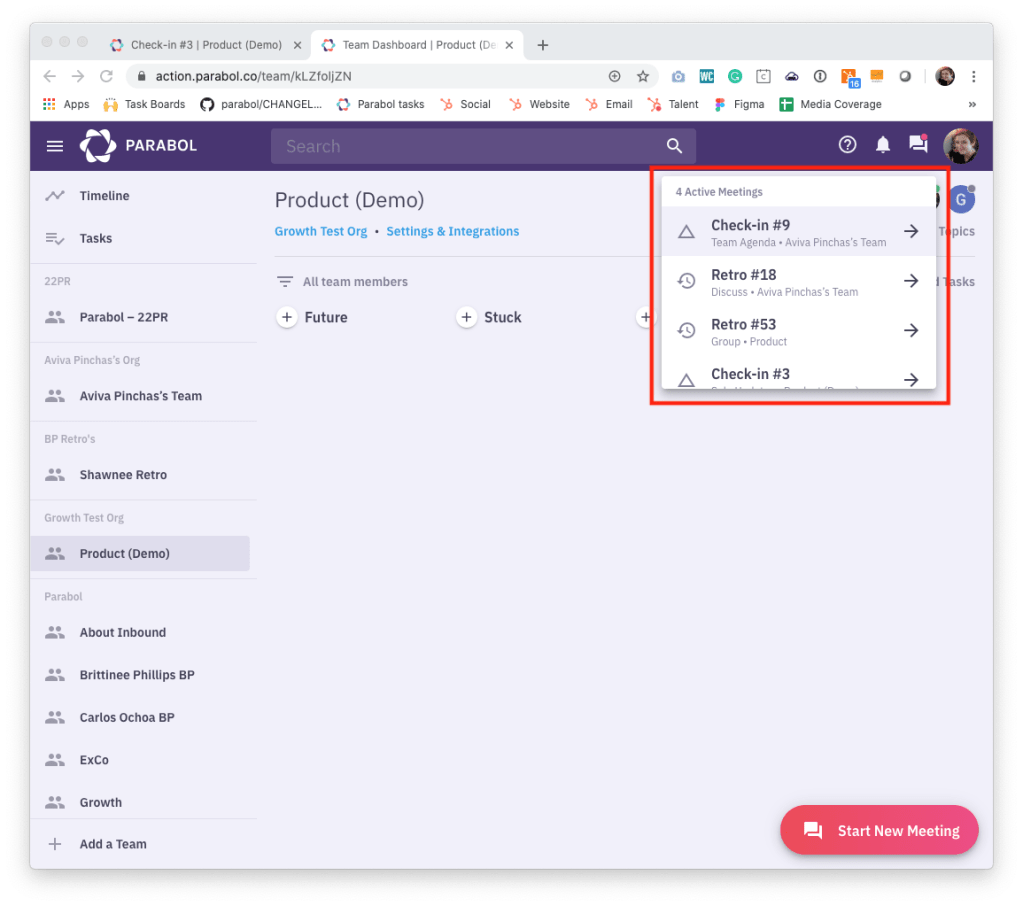Image resolution: width=1023 pixels, height=906 pixels.
Task: Reload the page
Action: pos(106,76)
